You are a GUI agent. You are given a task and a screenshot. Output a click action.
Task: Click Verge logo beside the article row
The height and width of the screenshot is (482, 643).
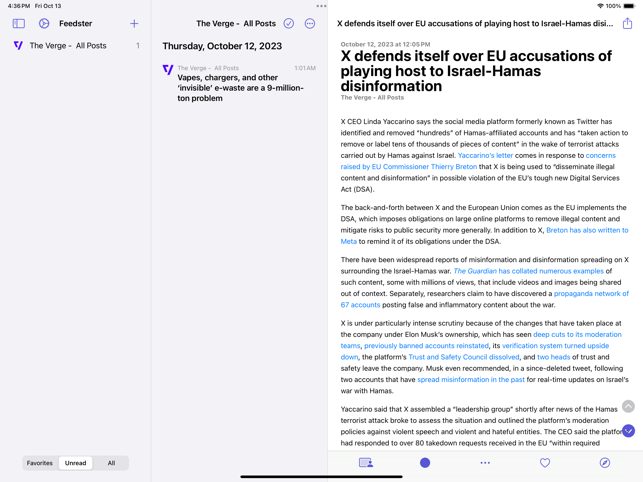pyautogui.click(x=168, y=70)
